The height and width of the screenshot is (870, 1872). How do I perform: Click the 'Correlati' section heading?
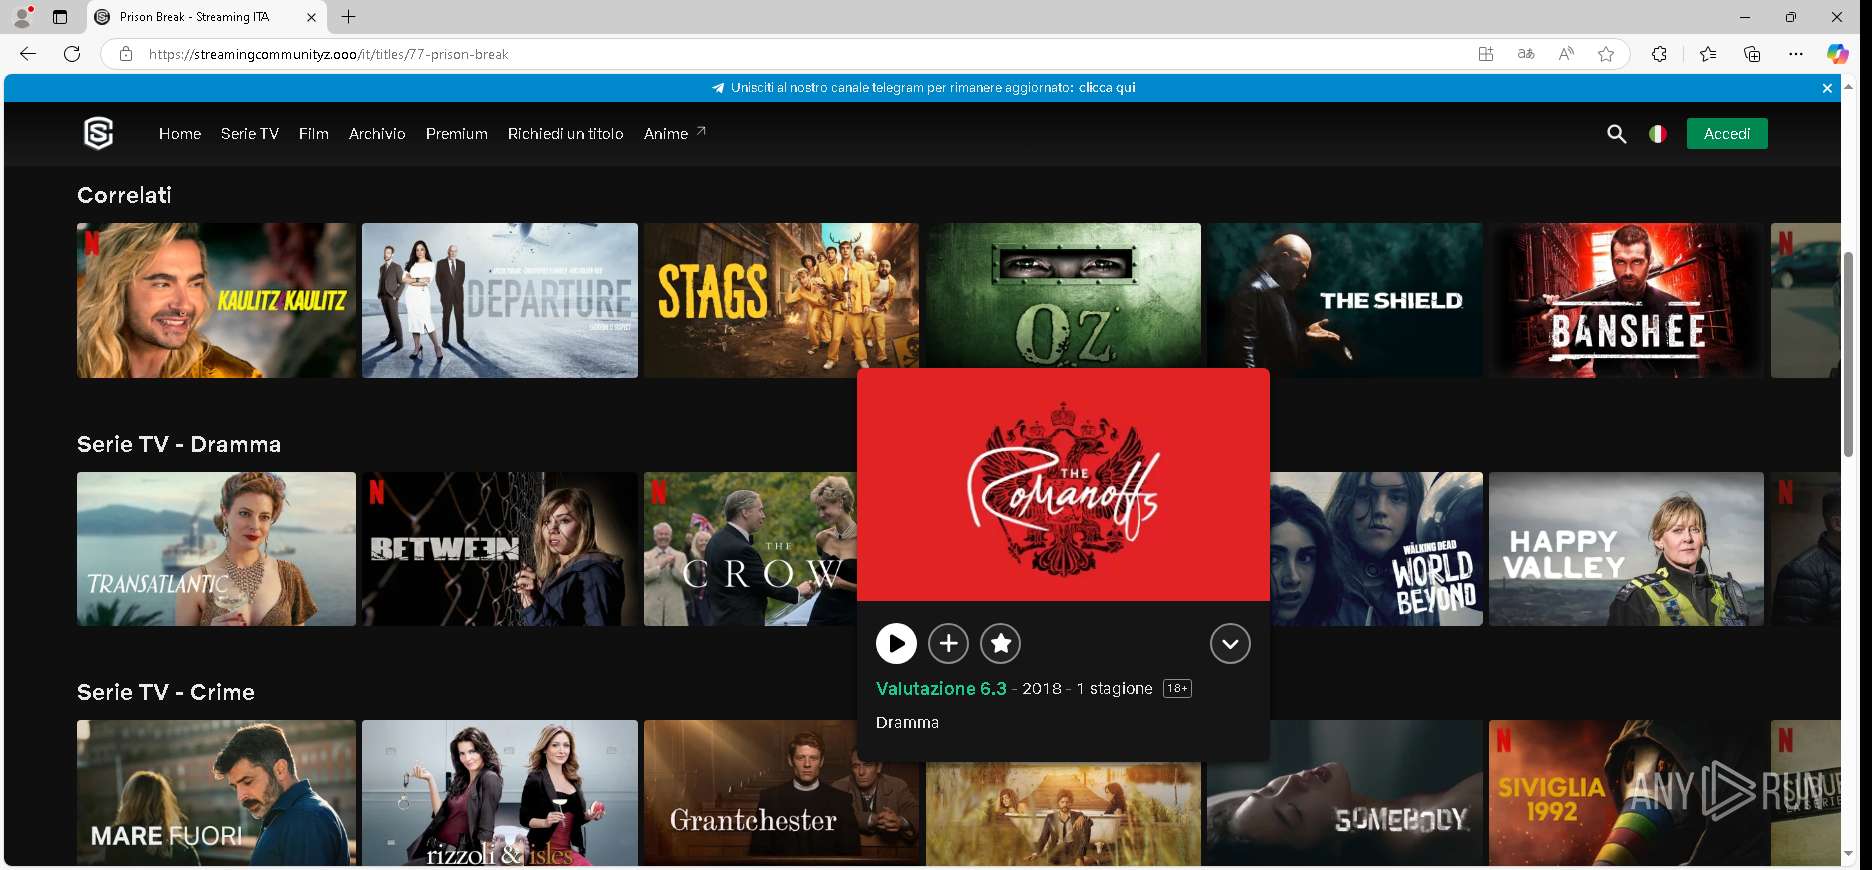pos(124,195)
